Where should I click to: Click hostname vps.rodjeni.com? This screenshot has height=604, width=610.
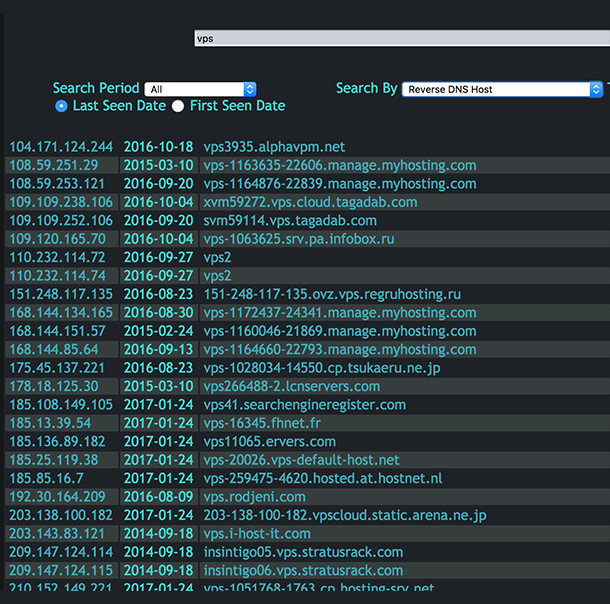pos(254,497)
